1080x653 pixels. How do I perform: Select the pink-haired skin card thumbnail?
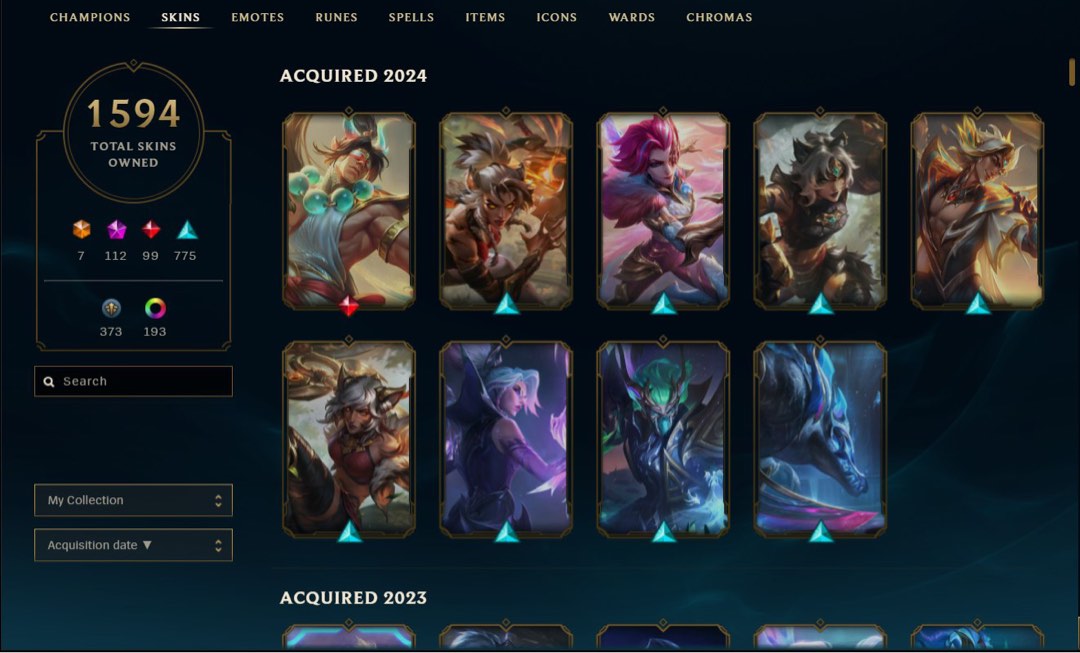[663, 210]
